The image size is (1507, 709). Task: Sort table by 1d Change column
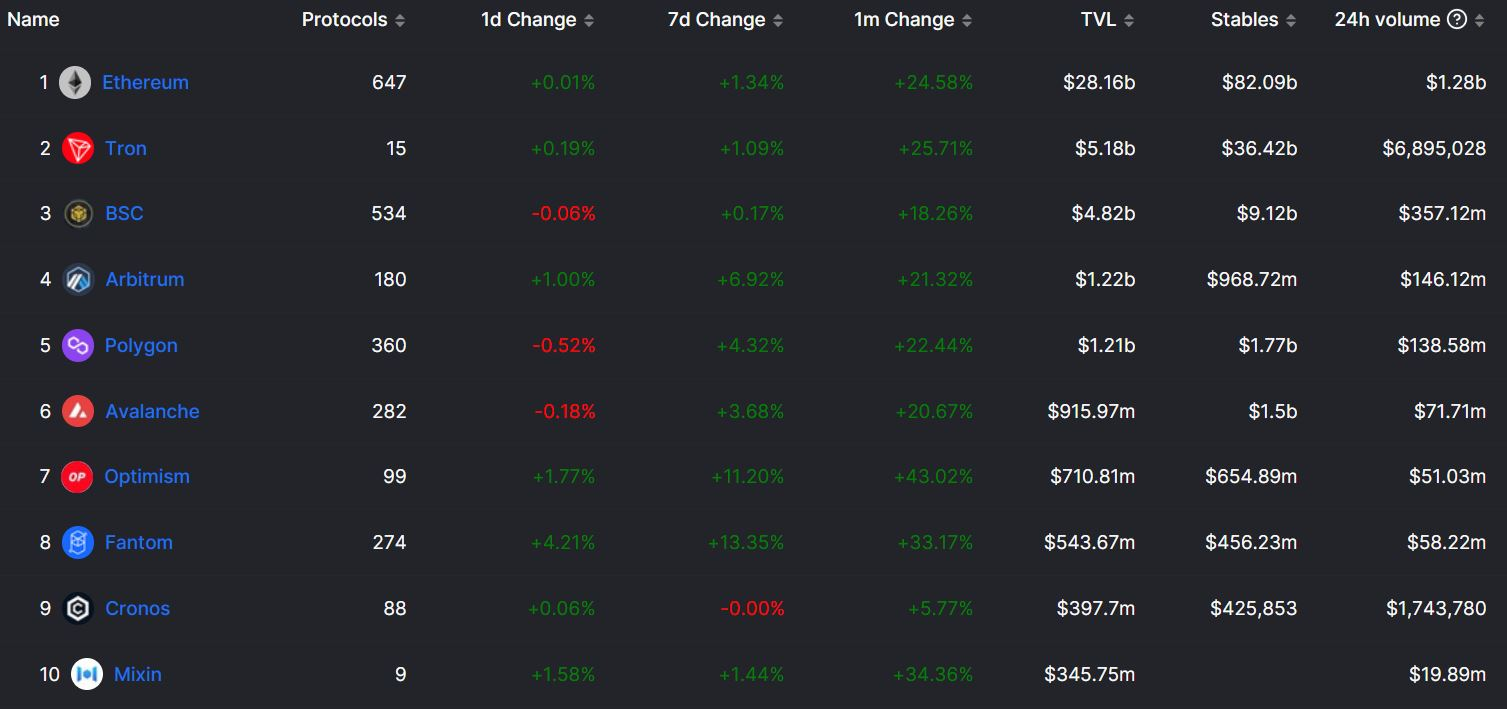click(x=589, y=21)
